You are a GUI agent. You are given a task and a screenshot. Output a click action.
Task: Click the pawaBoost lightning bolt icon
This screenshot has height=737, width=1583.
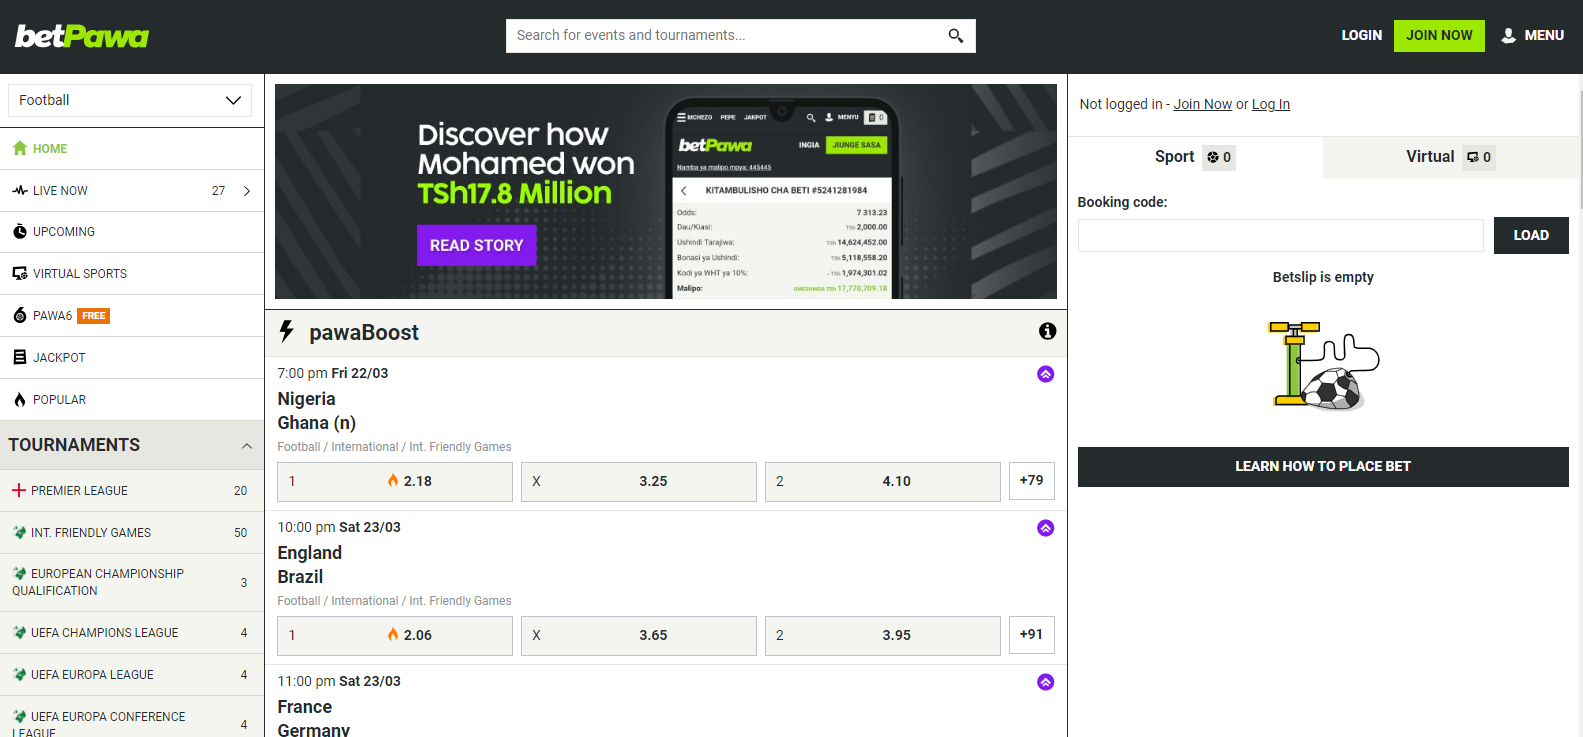[287, 331]
